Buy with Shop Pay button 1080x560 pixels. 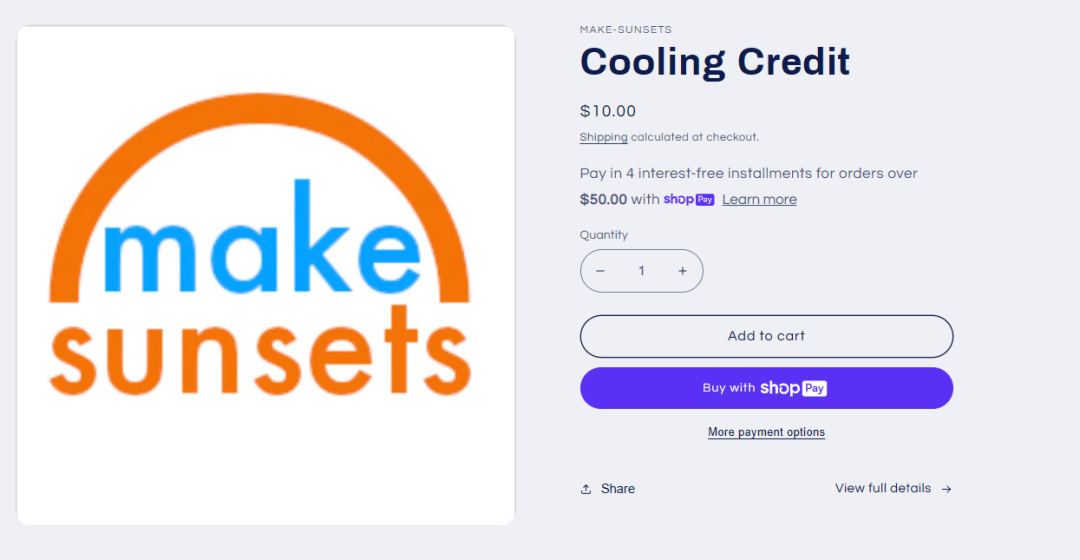[x=766, y=388]
